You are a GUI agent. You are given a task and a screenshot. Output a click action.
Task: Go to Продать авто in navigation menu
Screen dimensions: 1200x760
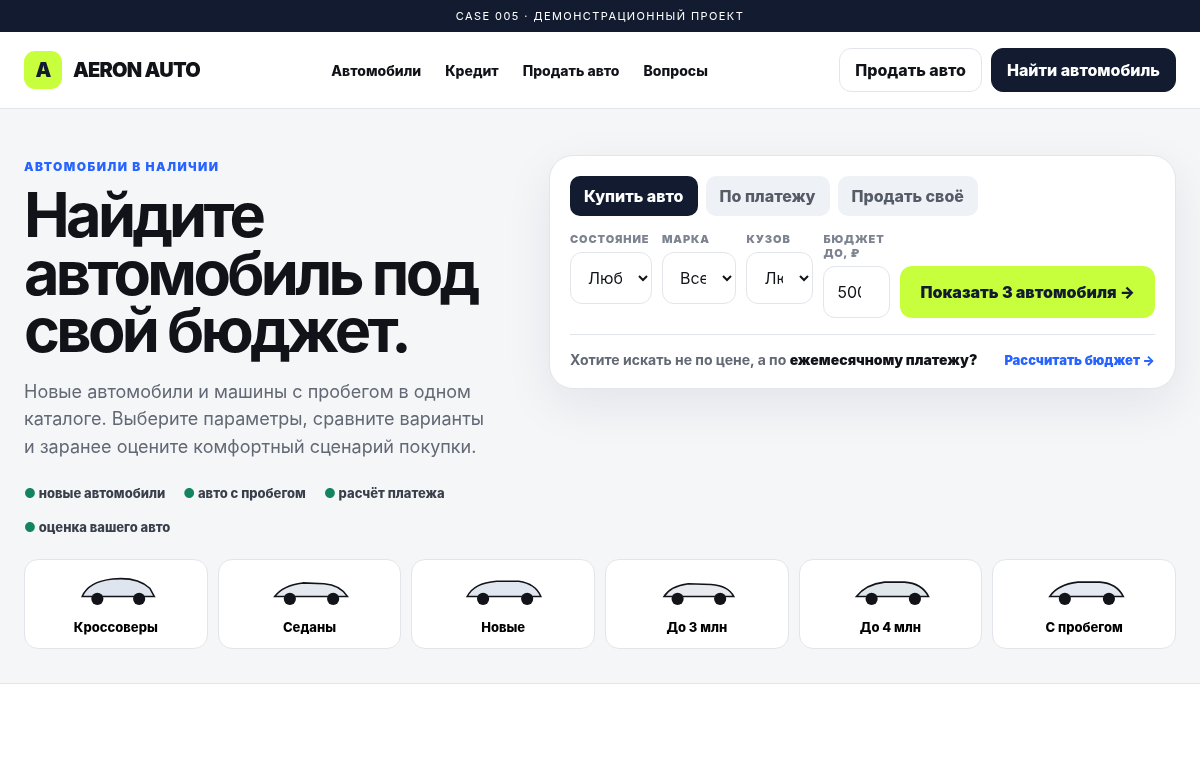point(571,71)
